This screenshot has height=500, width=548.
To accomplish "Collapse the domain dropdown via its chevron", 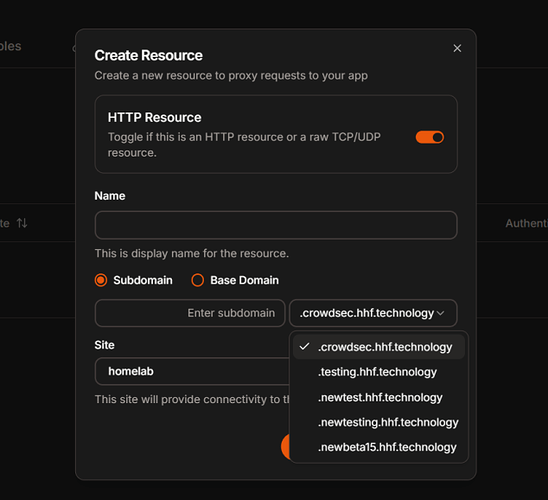I will tap(440, 313).
